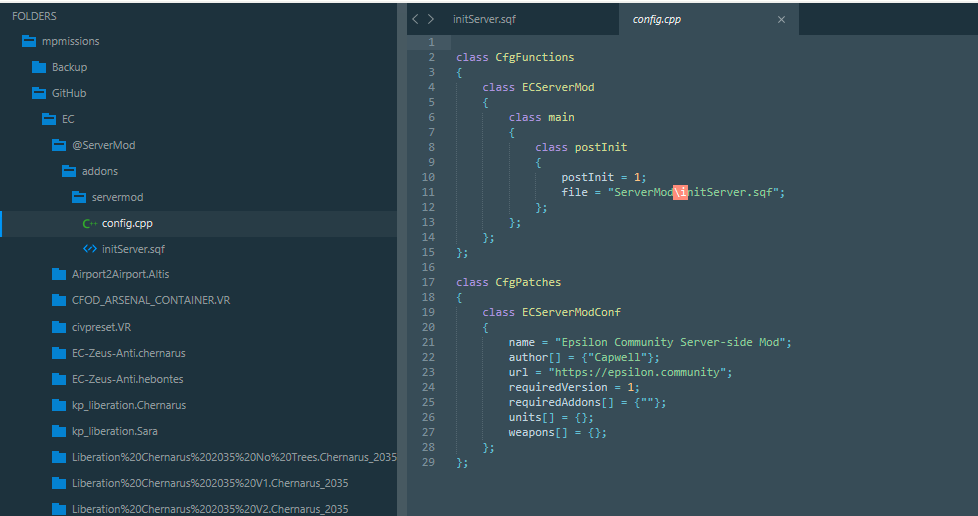Select the config.cpp tab

pyautogui.click(x=656, y=19)
